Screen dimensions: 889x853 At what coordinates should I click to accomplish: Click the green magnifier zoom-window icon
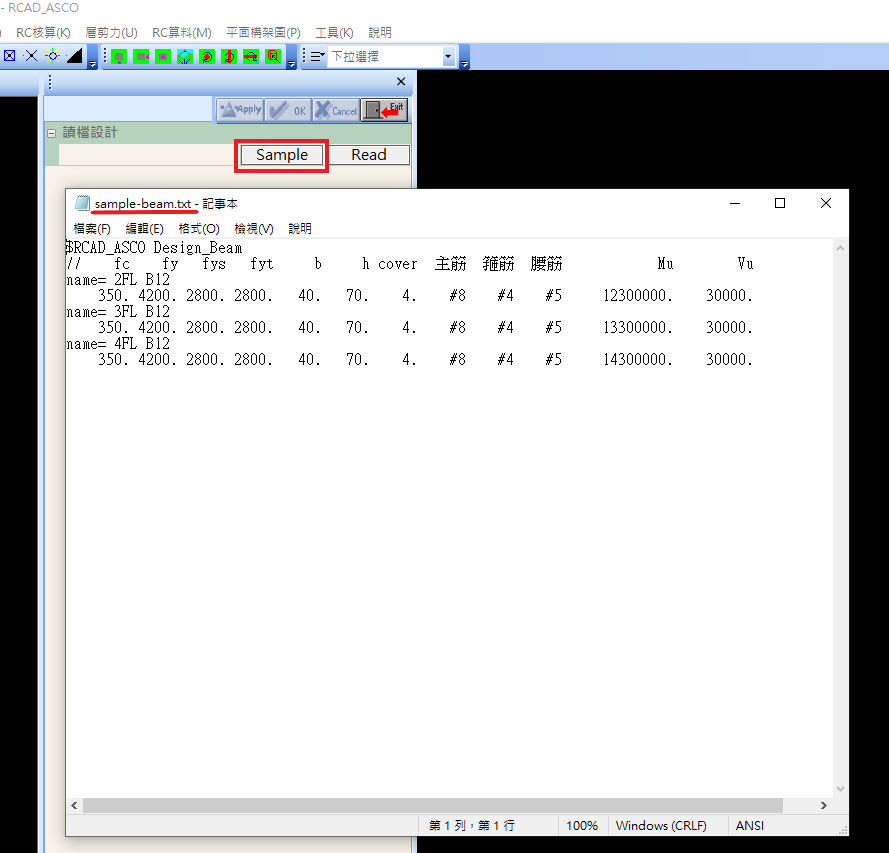coord(273,57)
